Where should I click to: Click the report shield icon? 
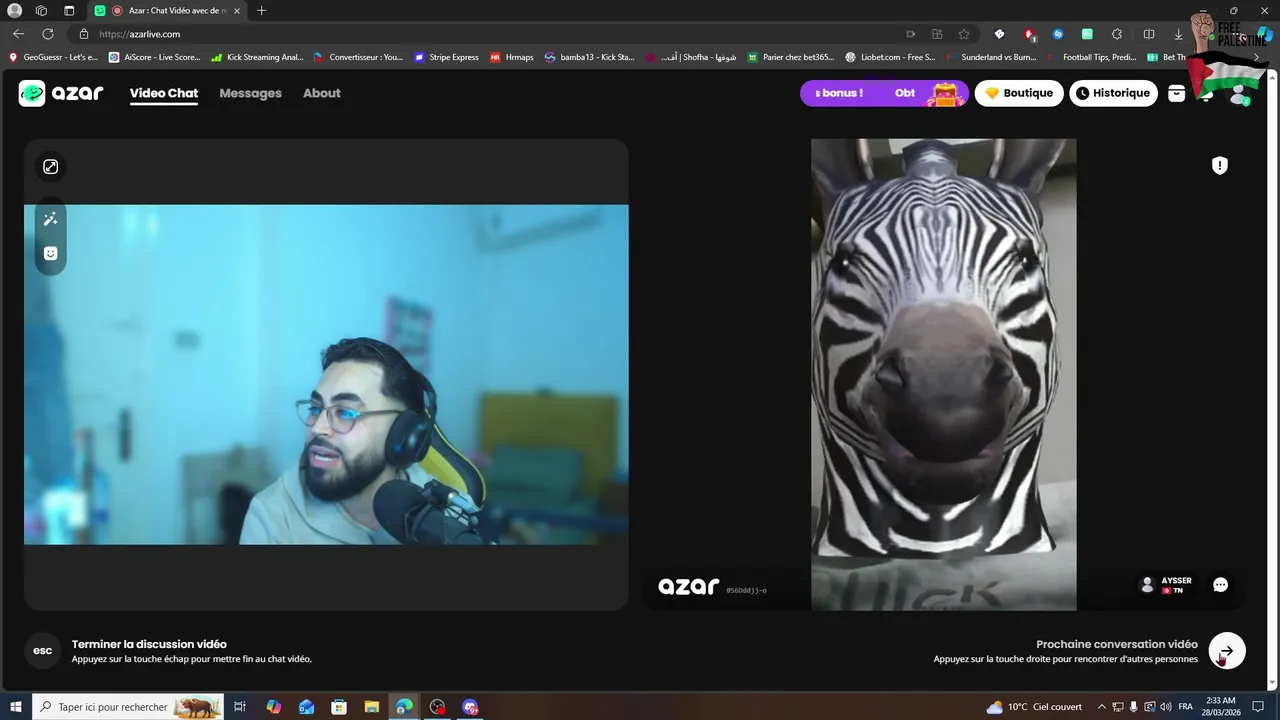[1219, 166]
